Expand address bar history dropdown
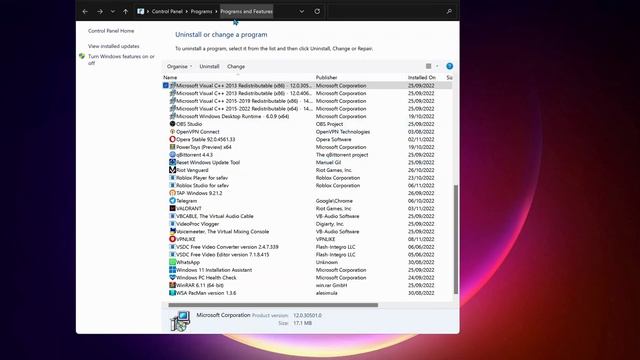This screenshot has width=640, height=360. pyautogui.click(x=302, y=11)
